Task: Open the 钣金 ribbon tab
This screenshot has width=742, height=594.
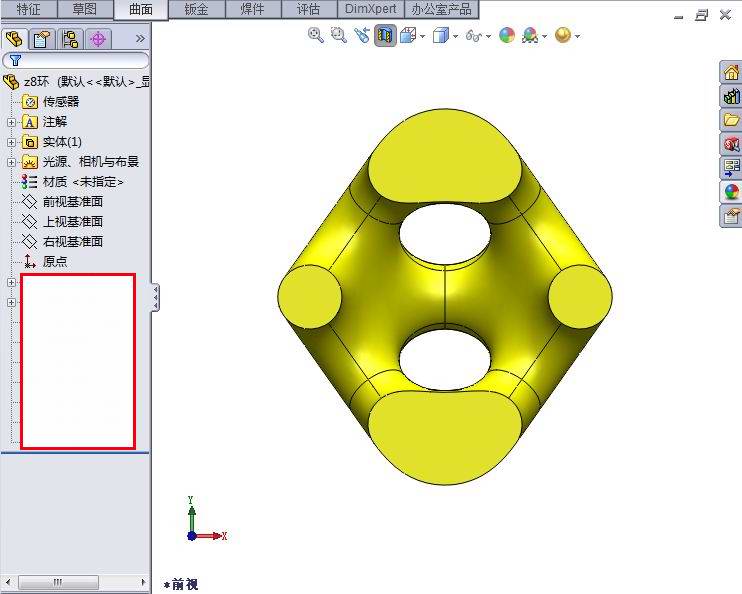Action: [197, 9]
